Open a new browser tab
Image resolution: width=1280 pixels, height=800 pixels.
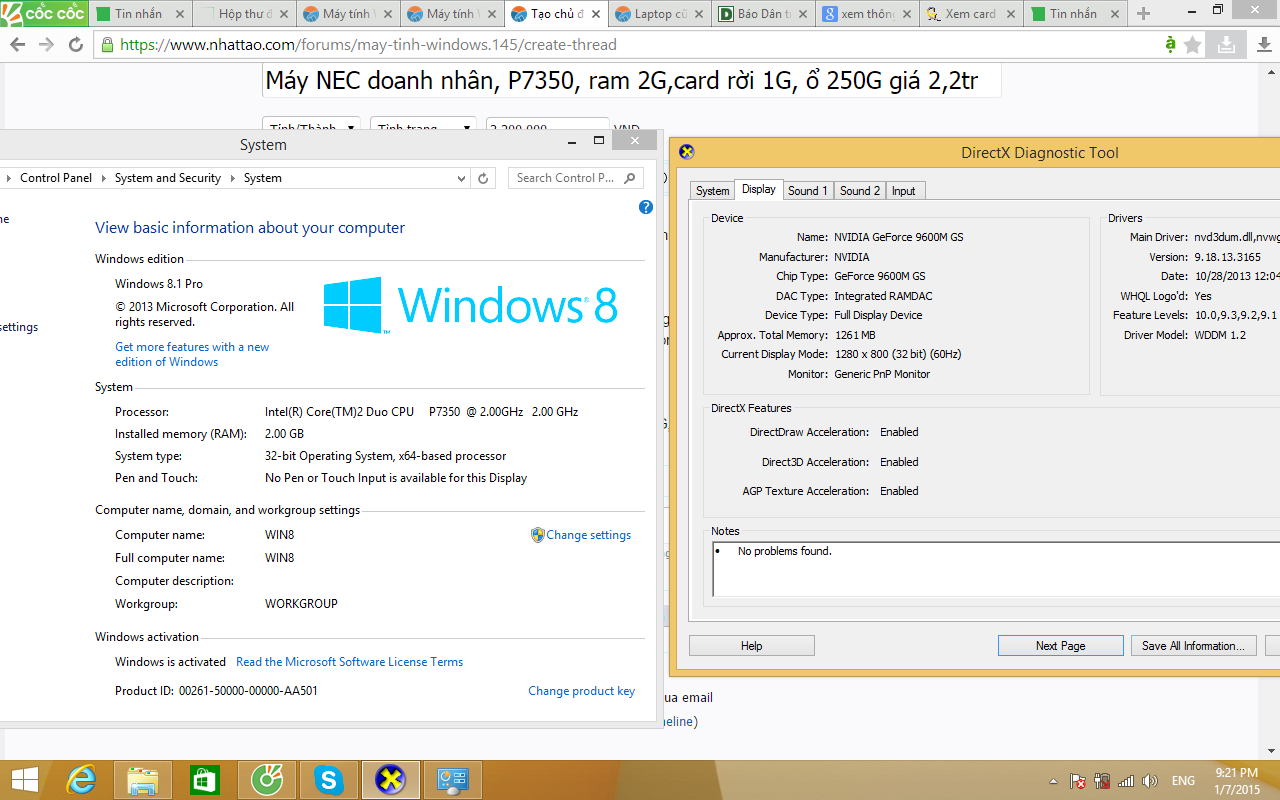point(1144,14)
